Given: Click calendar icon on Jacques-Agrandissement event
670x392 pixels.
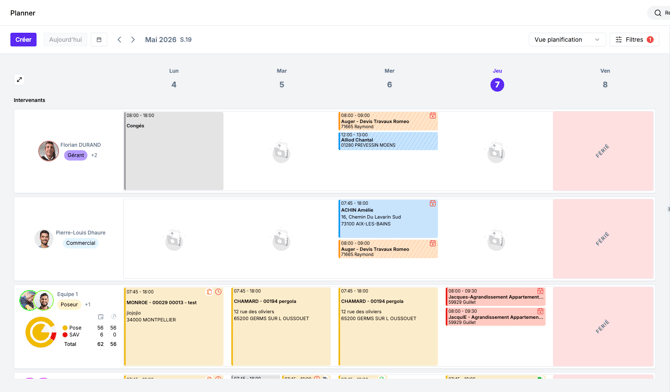Looking at the screenshot, I should click(540, 291).
